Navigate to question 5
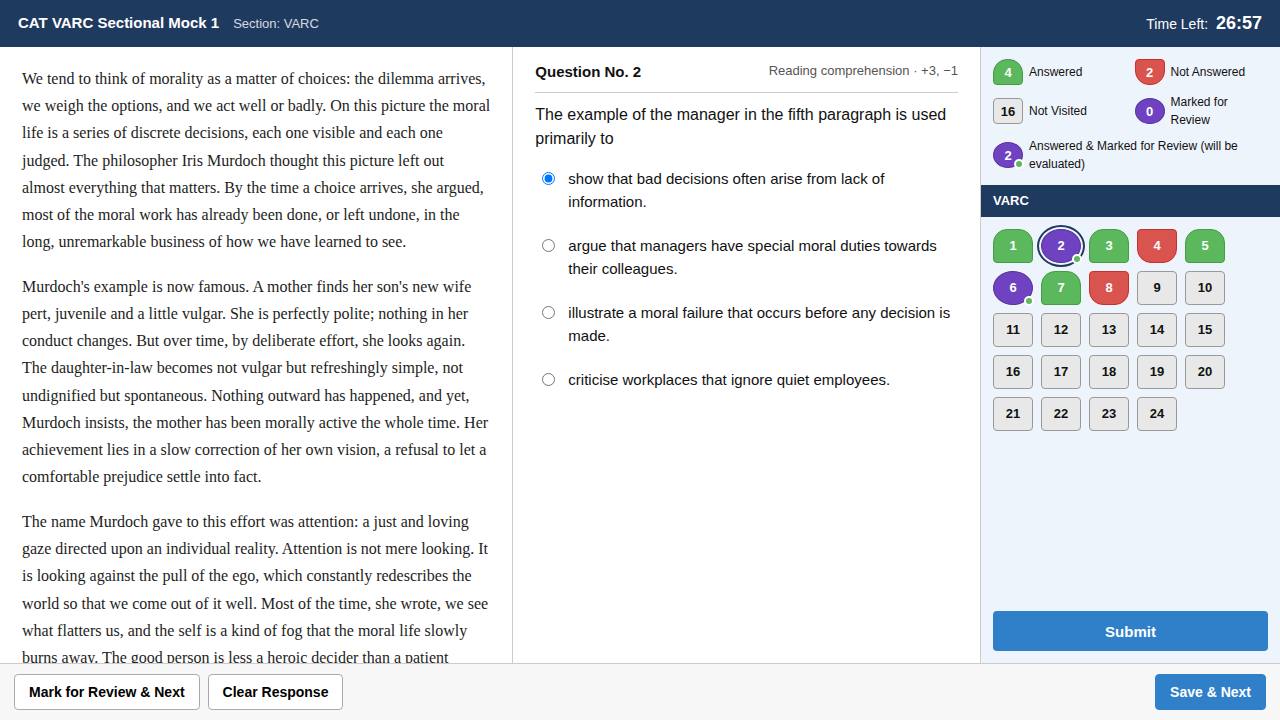 (1205, 246)
